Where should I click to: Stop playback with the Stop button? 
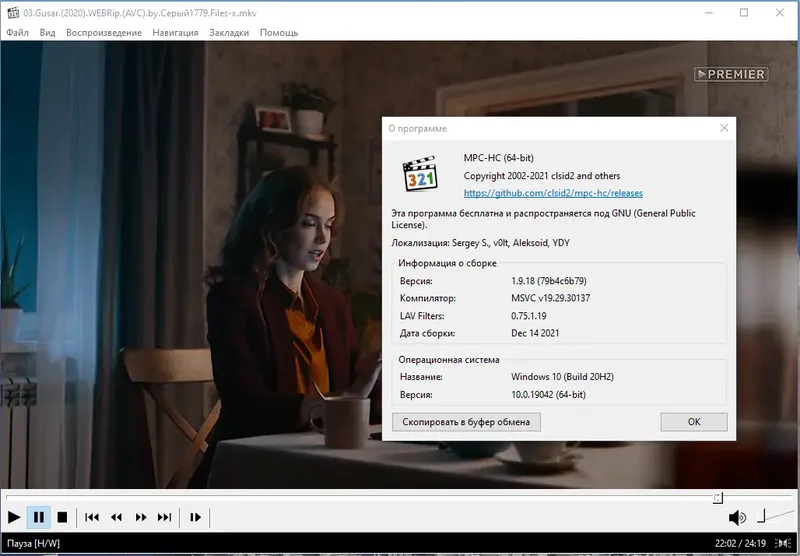click(62, 517)
